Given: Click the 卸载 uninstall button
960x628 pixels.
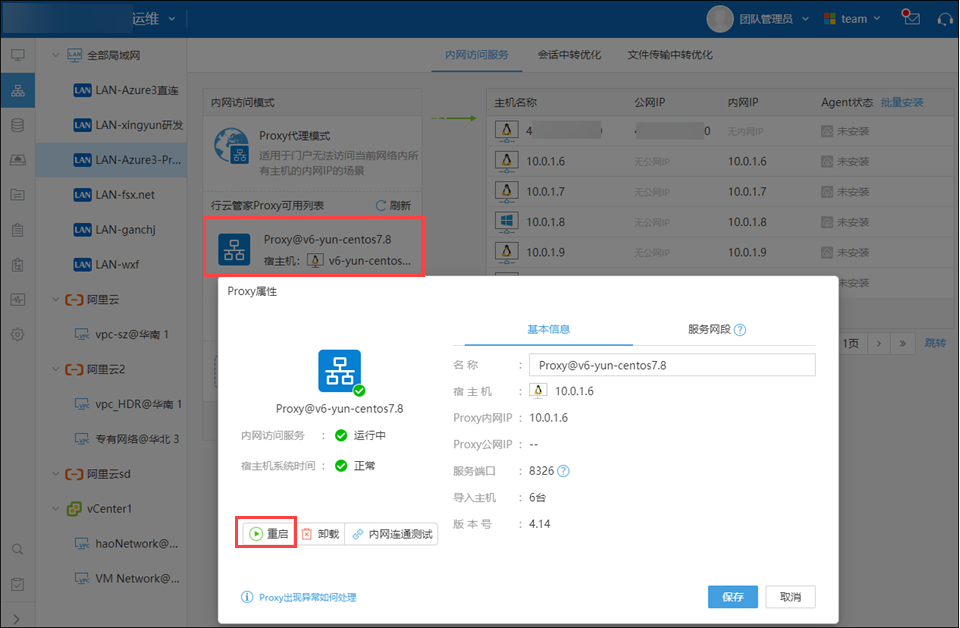Looking at the screenshot, I should click(321, 534).
